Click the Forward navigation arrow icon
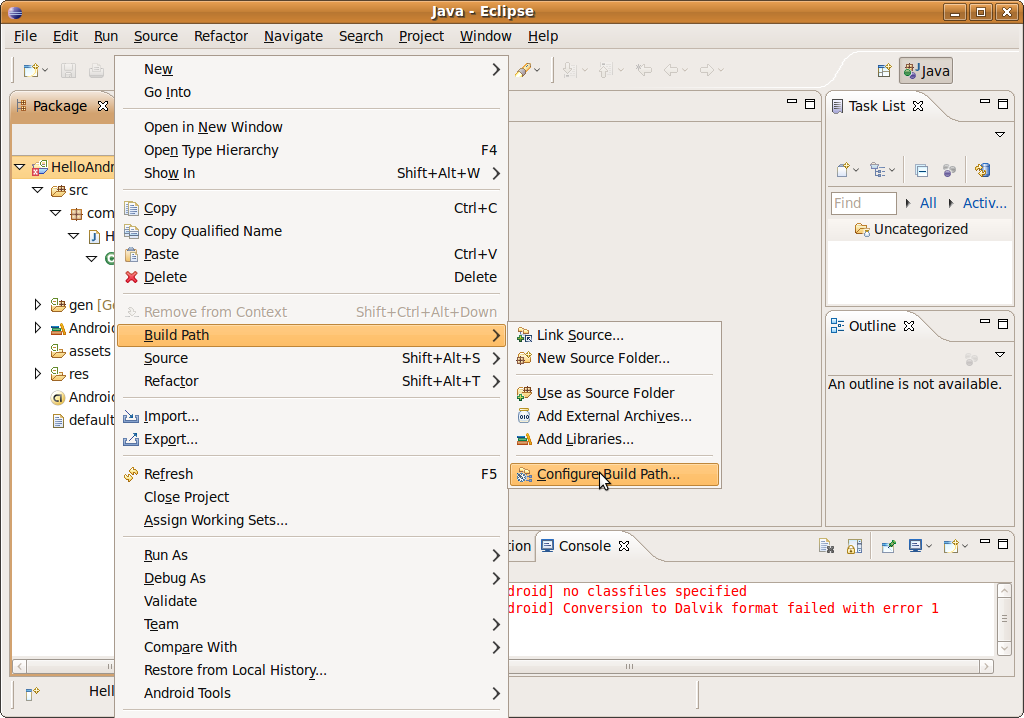 707,69
